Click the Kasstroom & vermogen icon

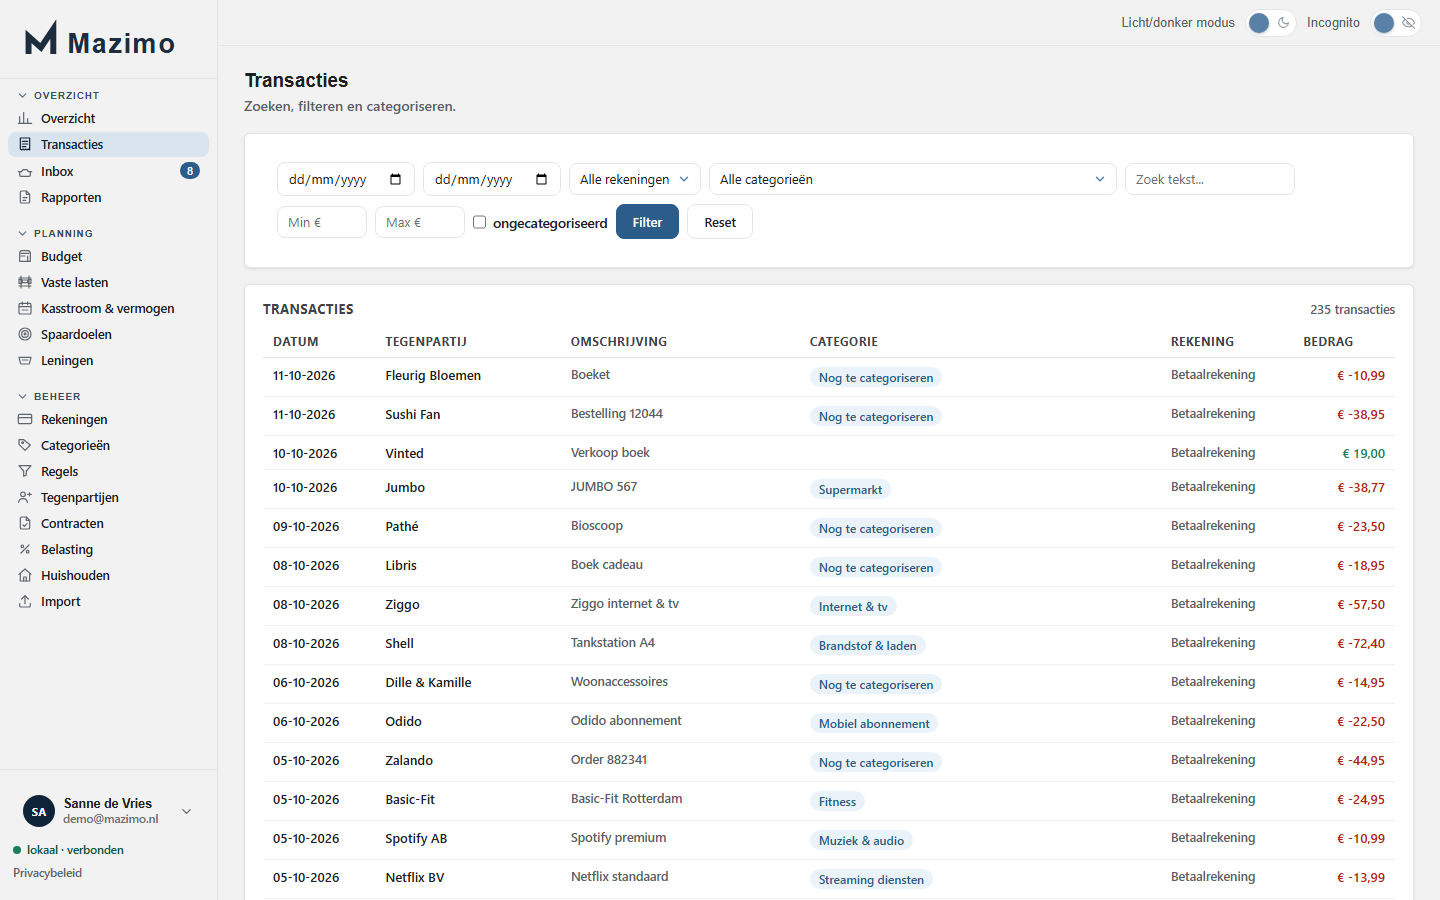point(25,309)
